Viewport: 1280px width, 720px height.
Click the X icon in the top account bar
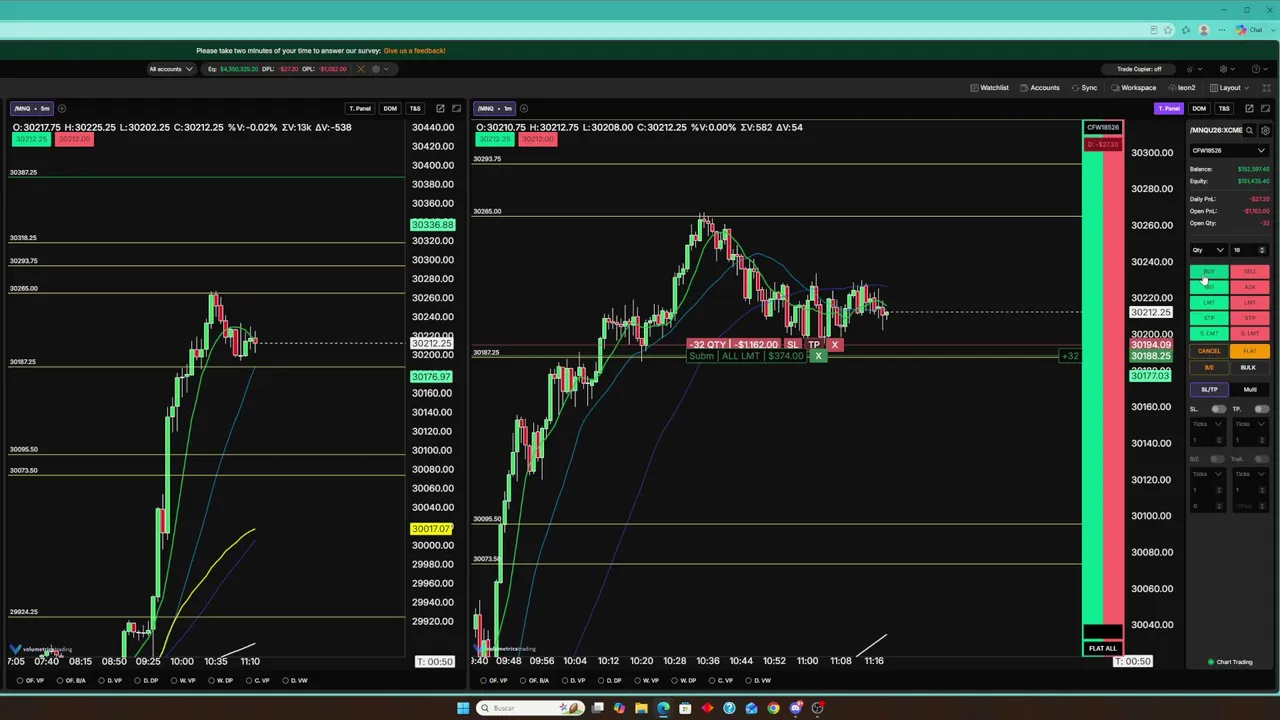pos(361,69)
